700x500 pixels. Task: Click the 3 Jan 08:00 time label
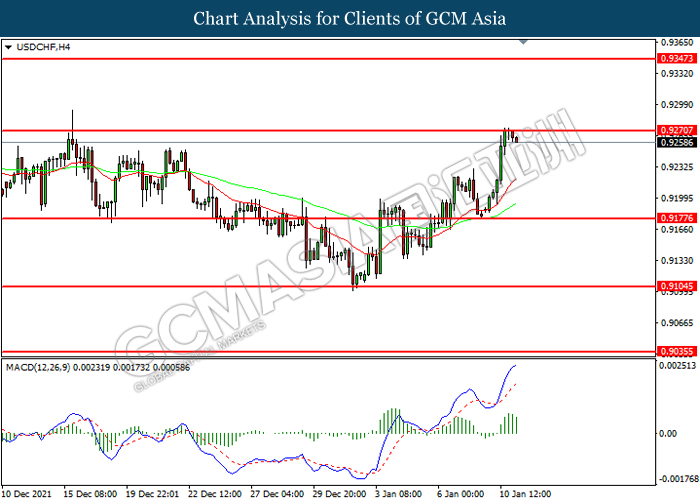[400, 494]
